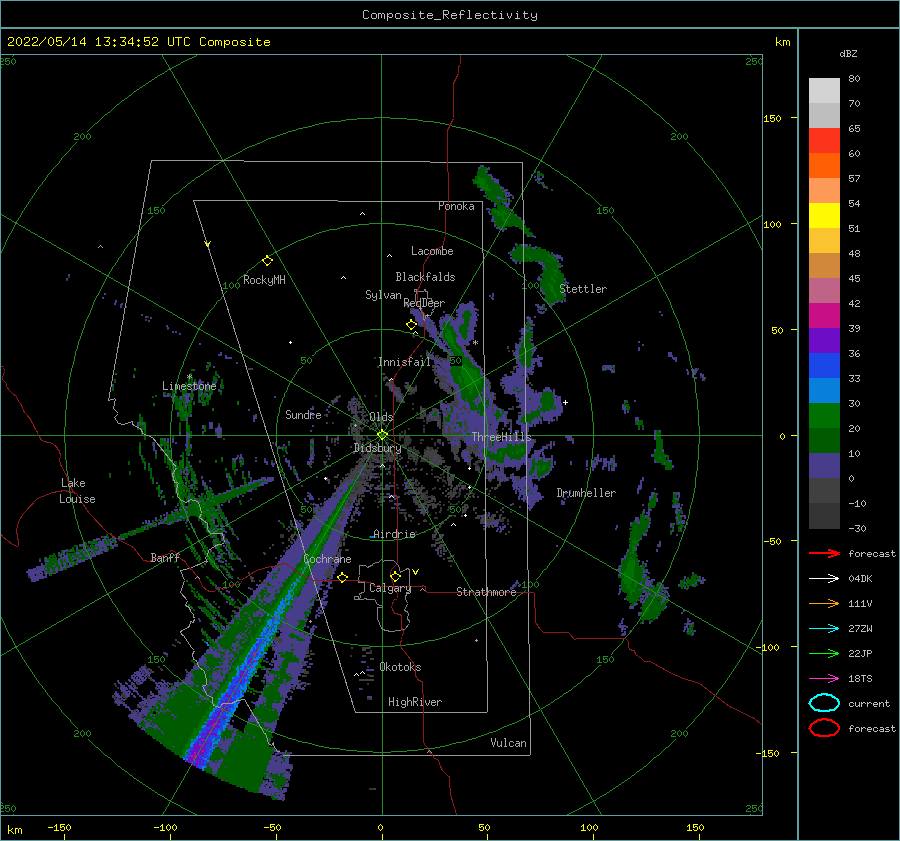Click the Ponoka city label

coord(456,206)
